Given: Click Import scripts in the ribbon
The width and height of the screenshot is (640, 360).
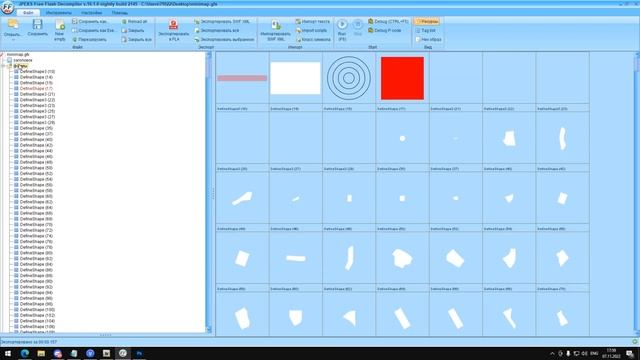Looking at the screenshot, I should (x=311, y=31).
